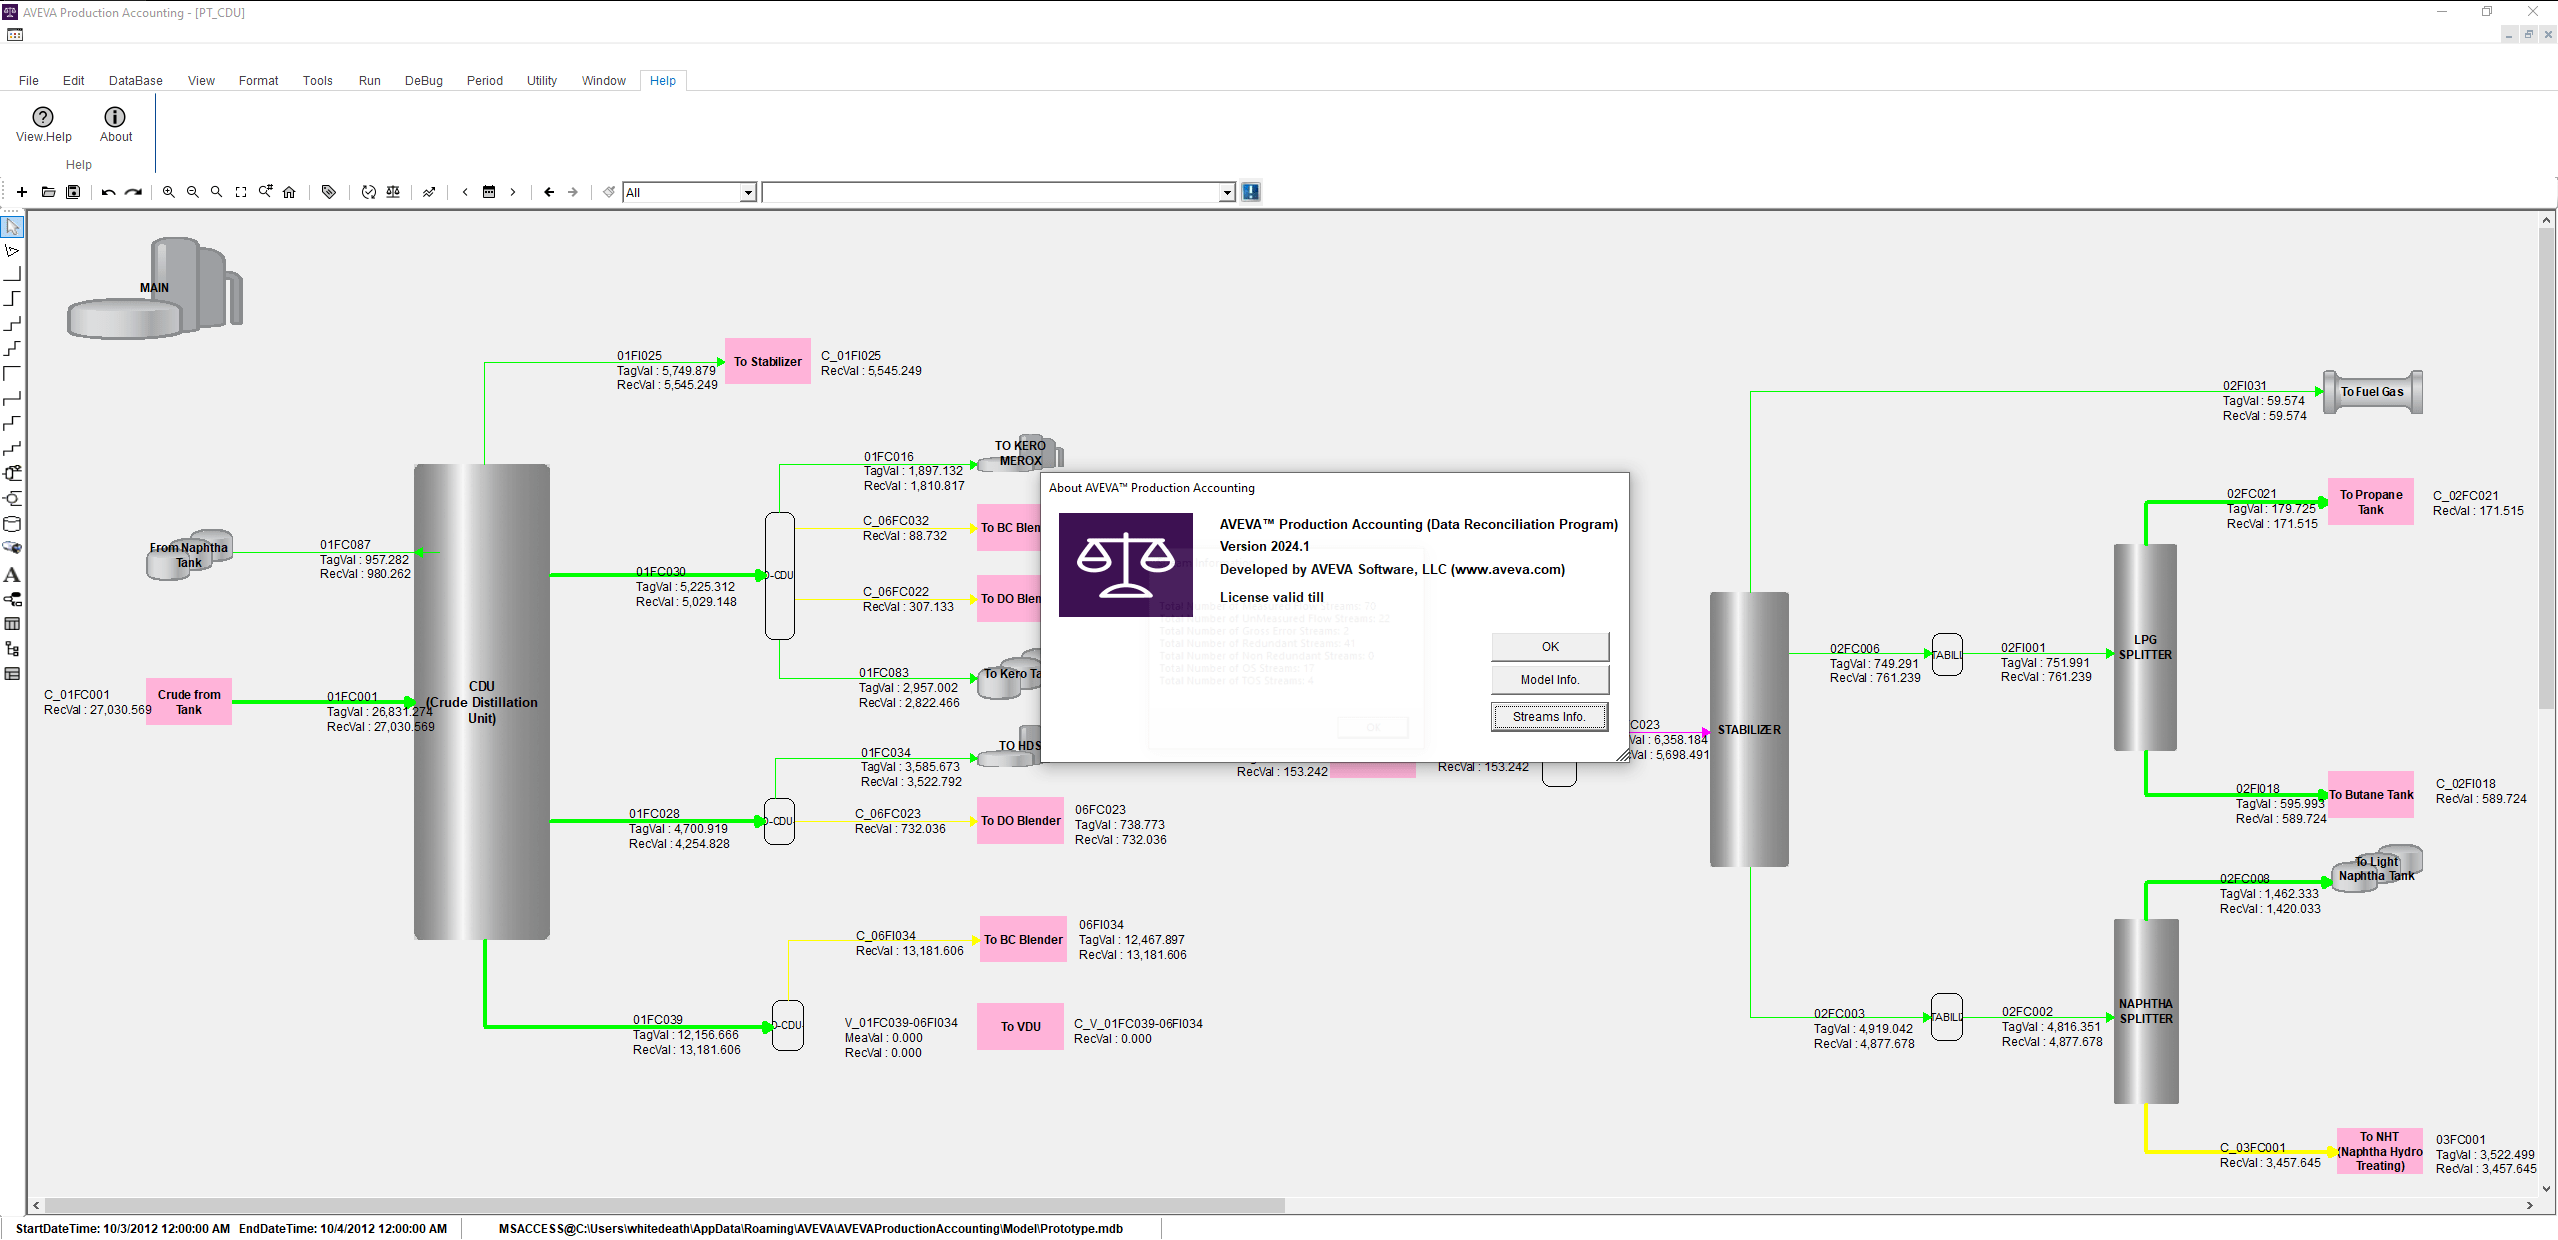Click the tag icon in toolbar
This screenshot has width=2558, height=1240.
coord(329,192)
